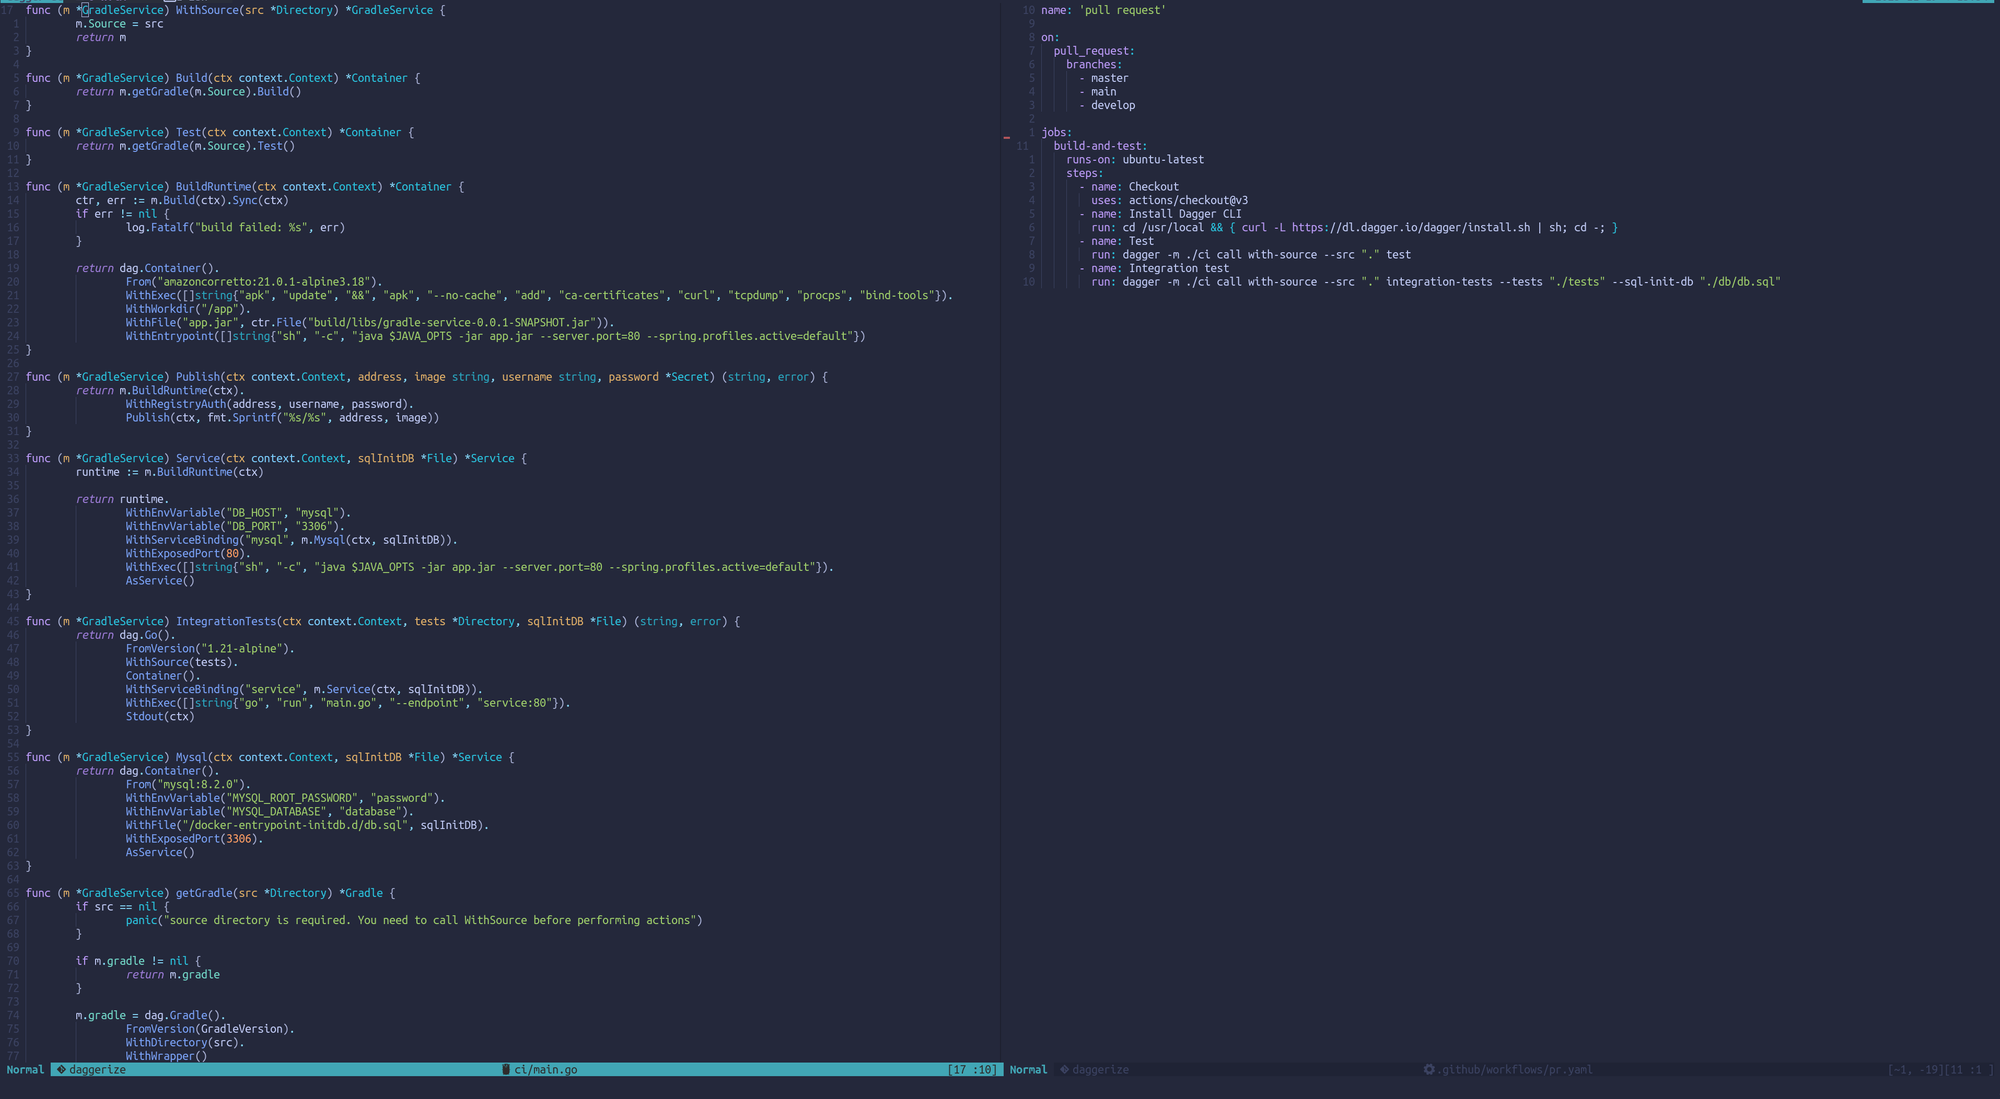The height and width of the screenshot is (1099, 2000).
Task: Click the cursor position indicator [17 :10]
Action: coord(973,1069)
